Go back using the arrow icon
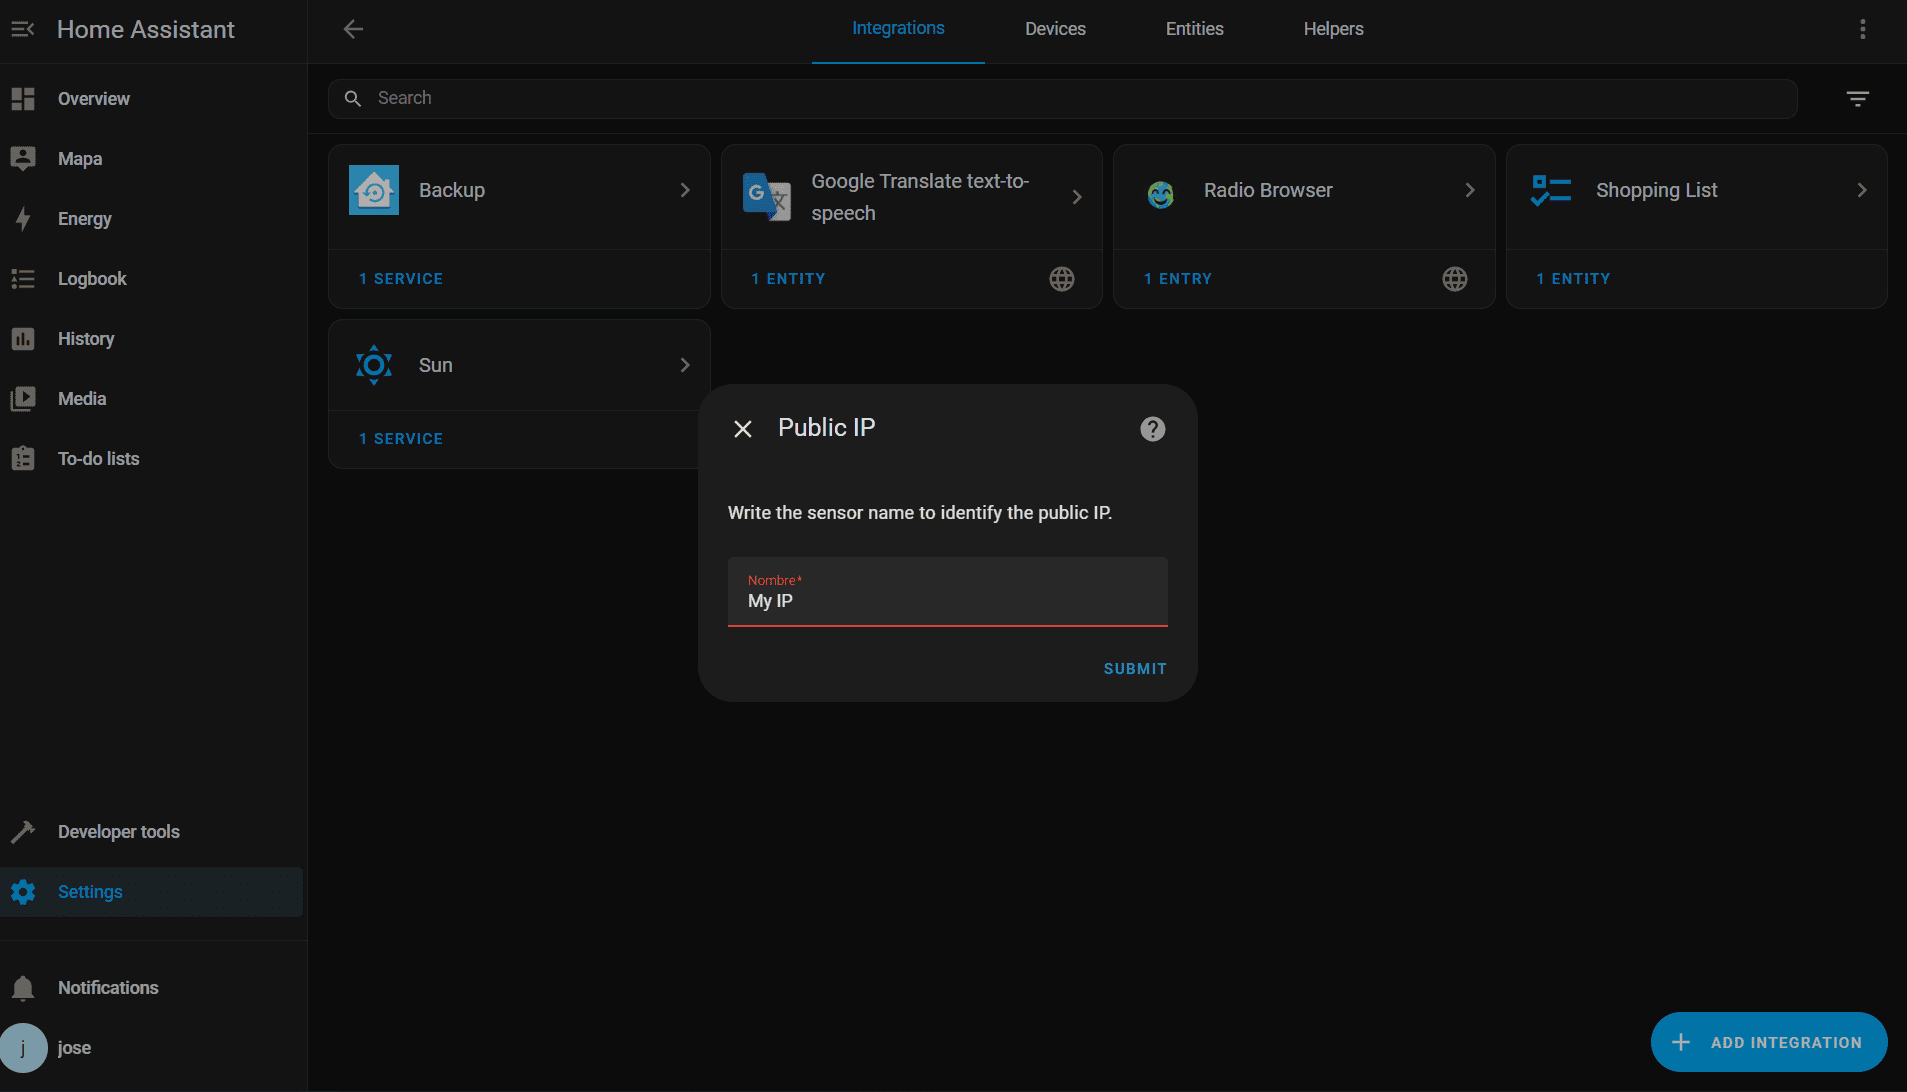The image size is (1907, 1092). (353, 29)
